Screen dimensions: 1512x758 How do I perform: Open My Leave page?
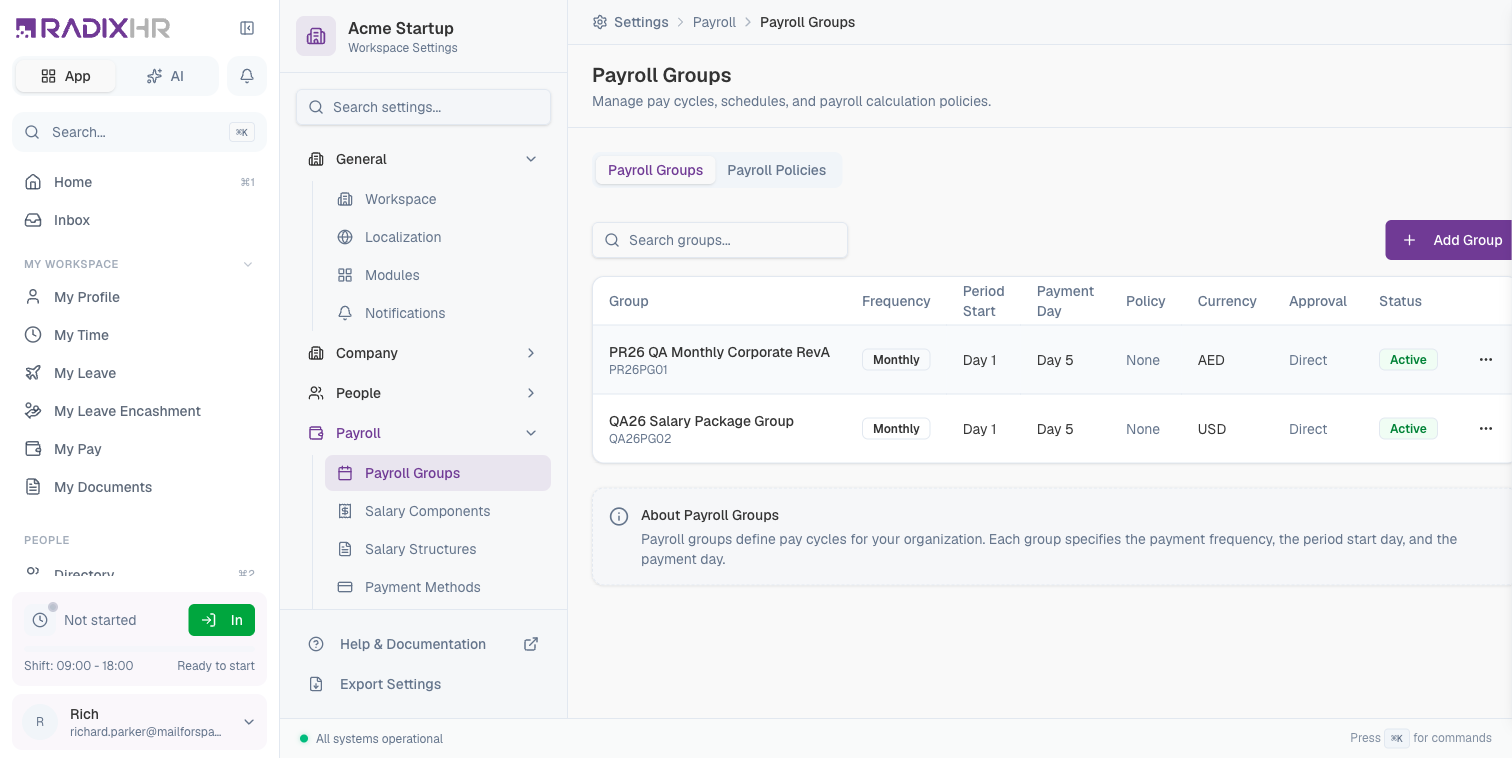click(139, 373)
